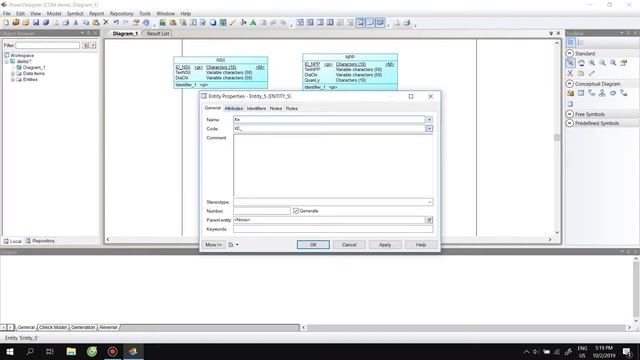Select the File tool in Conceptual Diagram
This screenshot has height=360, width=640.
tap(570, 104)
